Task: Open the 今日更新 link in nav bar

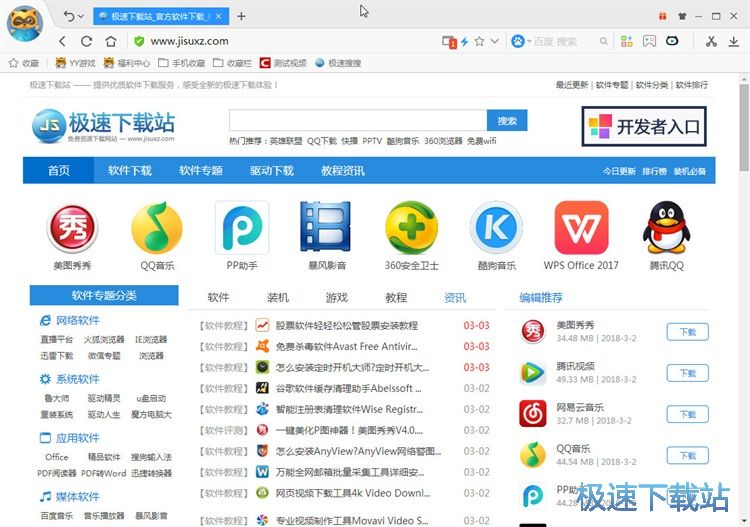Action: [619, 171]
